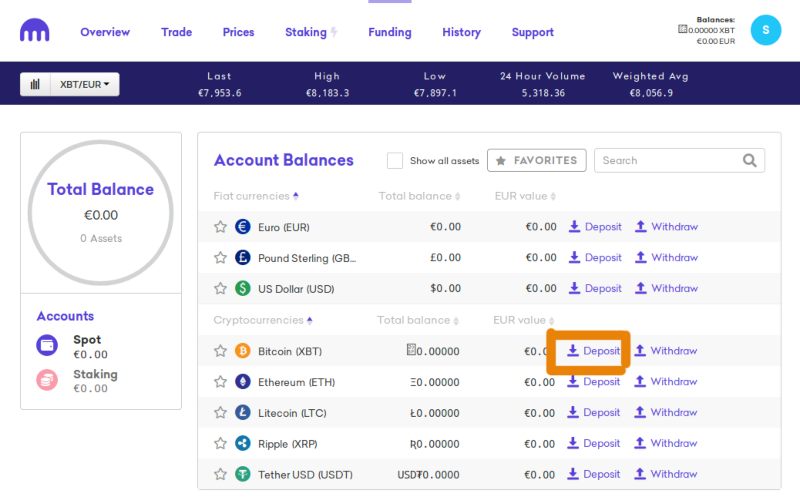Sort fiat Total balance column
The height and width of the screenshot is (497, 800).
[419, 196]
